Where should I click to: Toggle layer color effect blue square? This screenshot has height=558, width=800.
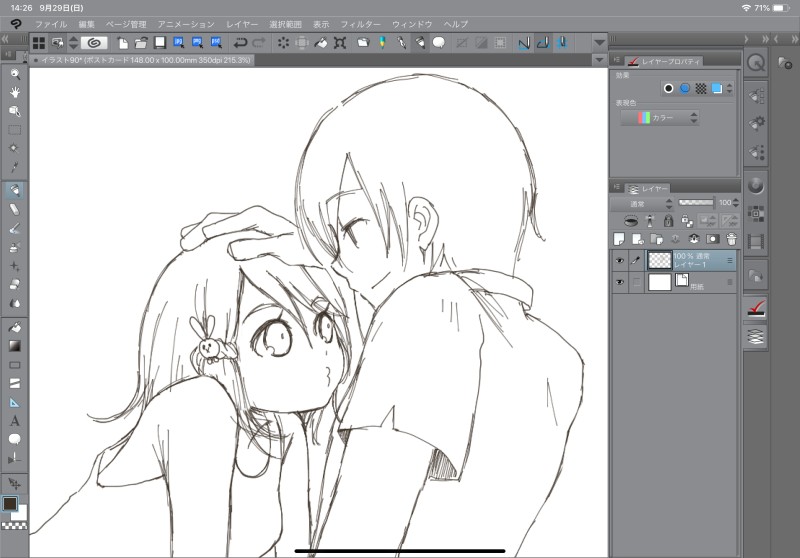pyautogui.click(x=717, y=88)
